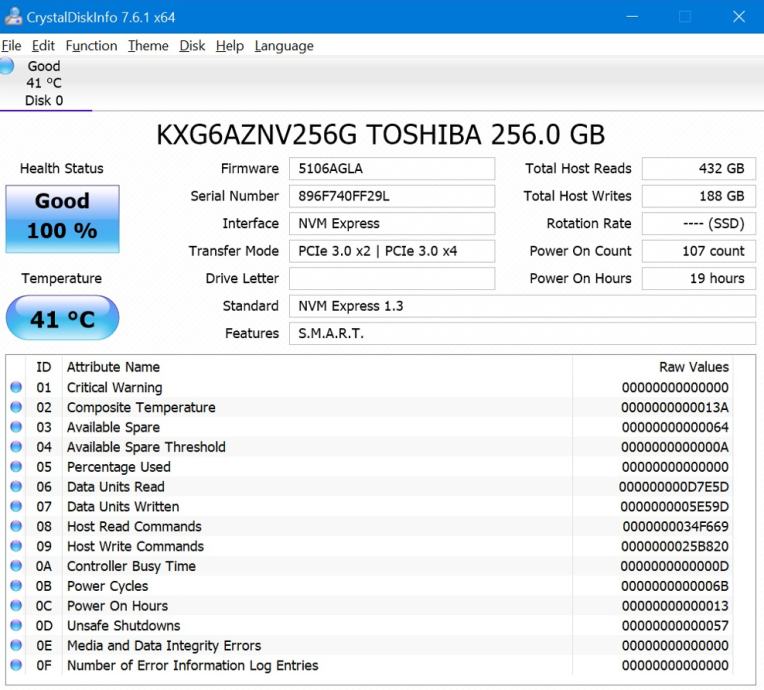
Task: Click the Raw Values column header
Action: (x=693, y=367)
